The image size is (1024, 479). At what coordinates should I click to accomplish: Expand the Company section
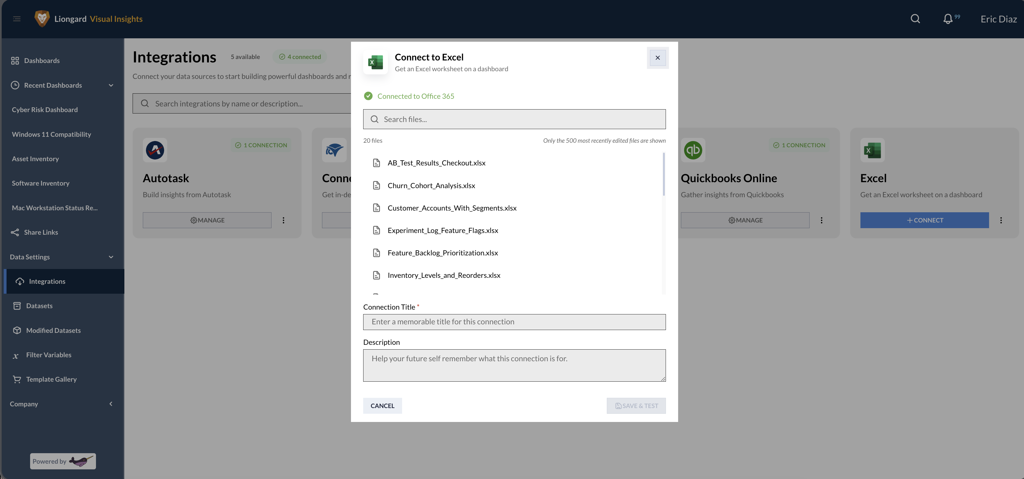point(110,405)
